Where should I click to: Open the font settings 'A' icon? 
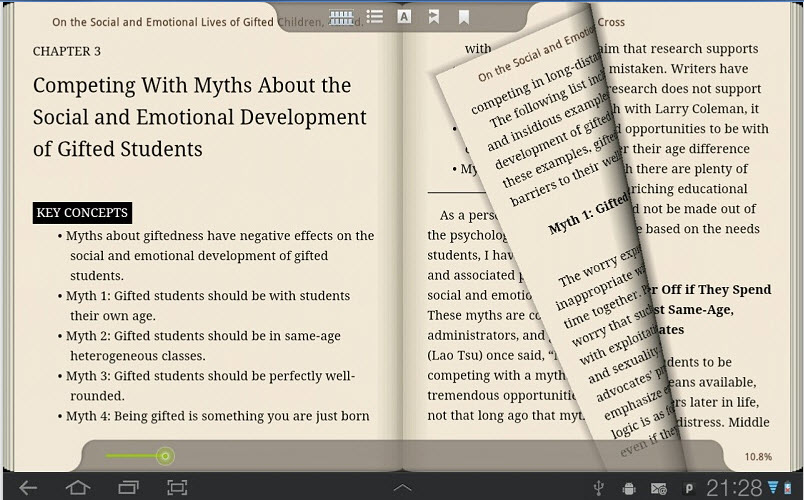click(404, 17)
